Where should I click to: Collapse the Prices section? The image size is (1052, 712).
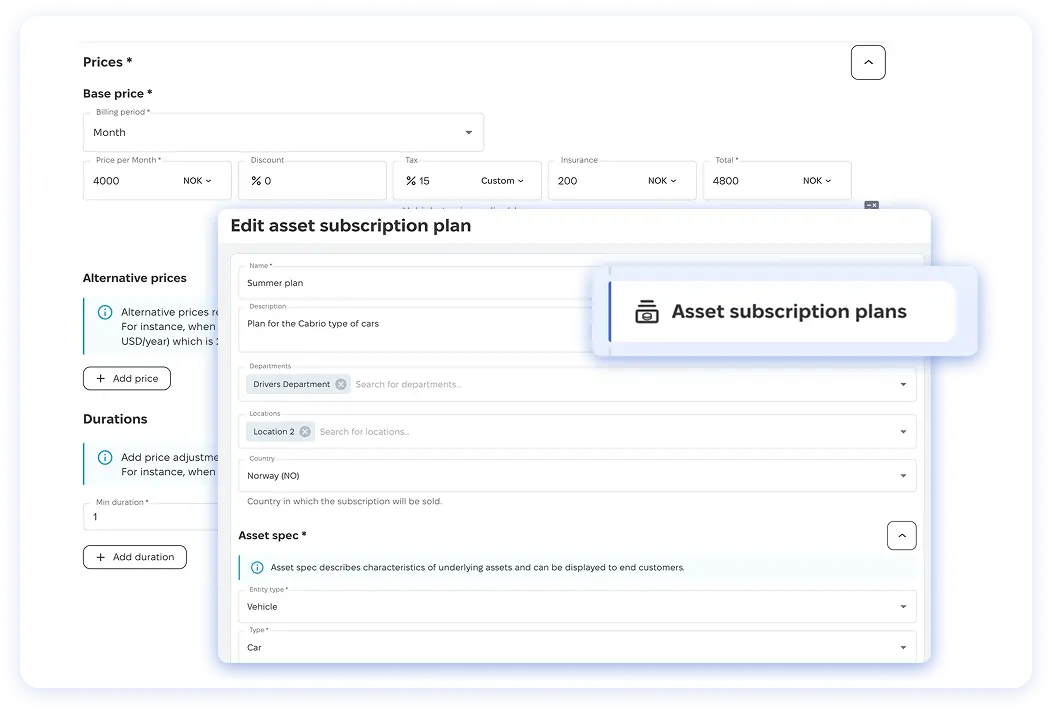tap(867, 62)
